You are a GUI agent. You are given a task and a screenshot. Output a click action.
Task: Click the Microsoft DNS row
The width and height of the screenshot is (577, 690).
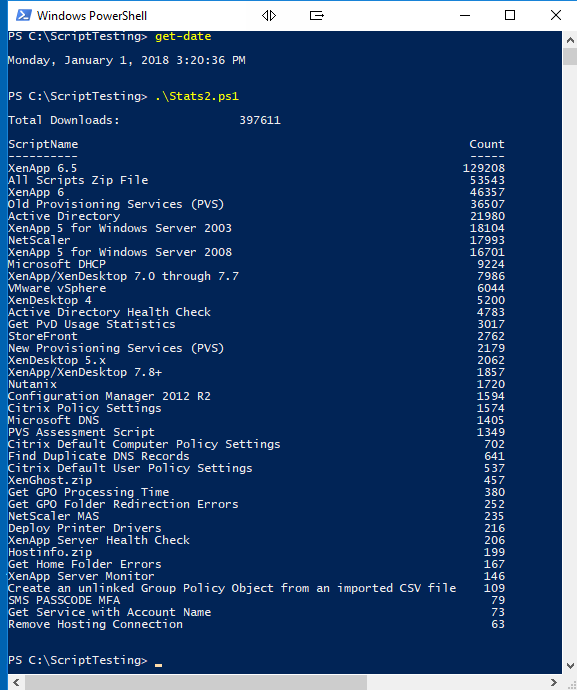tap(256, 420)
